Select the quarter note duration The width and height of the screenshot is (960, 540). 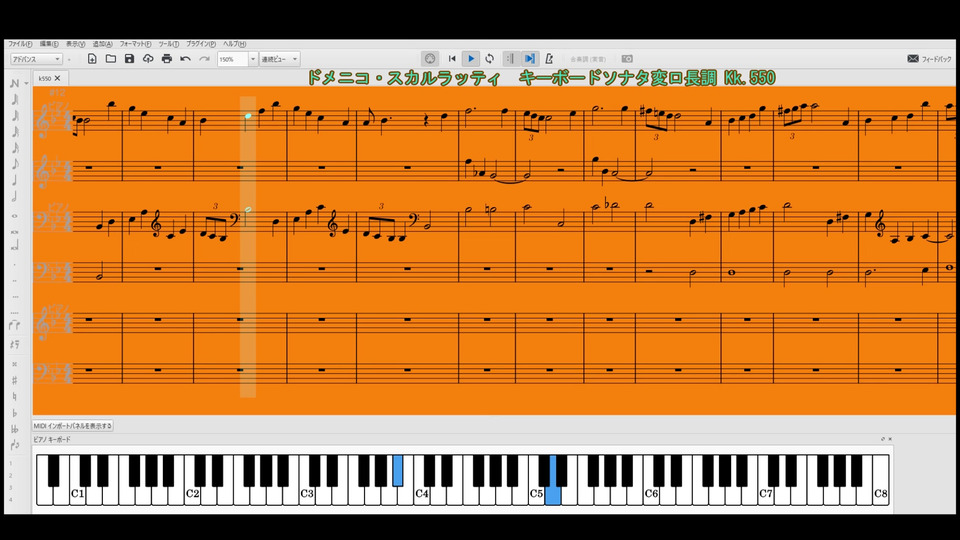[x=15, y=180]
